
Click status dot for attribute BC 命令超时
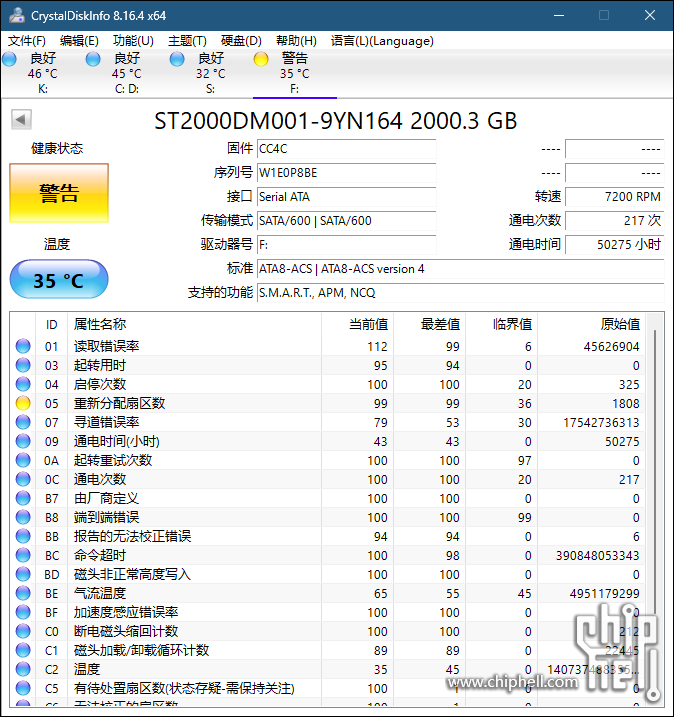(23, 555)
